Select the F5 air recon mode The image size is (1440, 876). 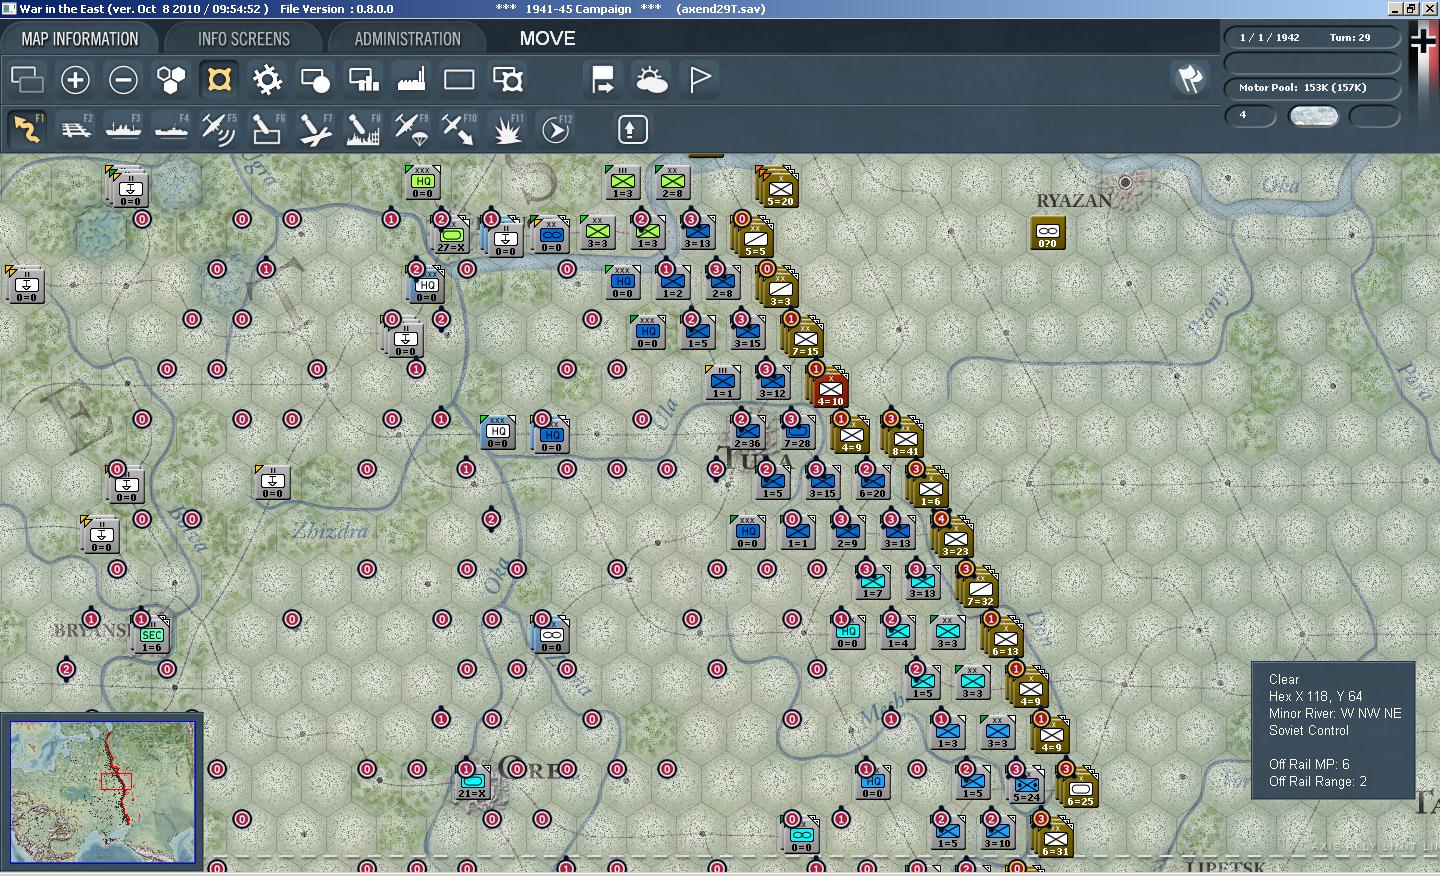219,129
